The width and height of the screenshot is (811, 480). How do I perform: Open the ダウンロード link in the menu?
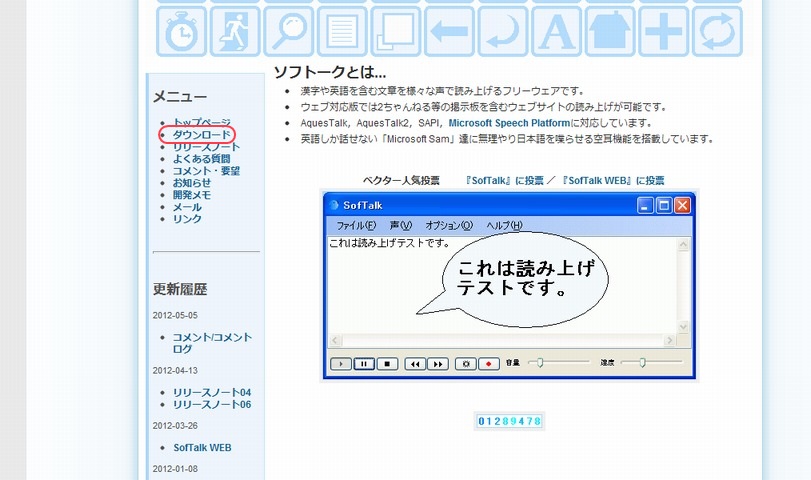point(202,134)
